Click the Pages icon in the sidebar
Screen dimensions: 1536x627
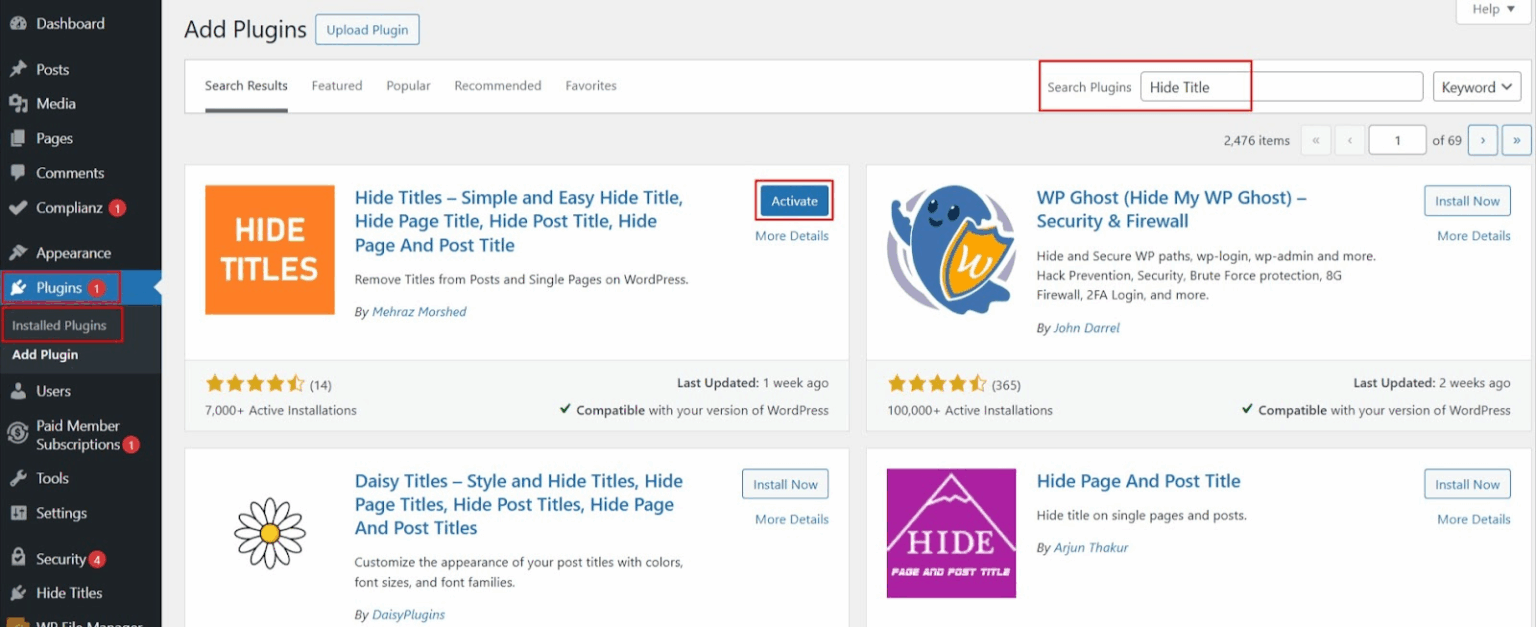coord(18,138)
